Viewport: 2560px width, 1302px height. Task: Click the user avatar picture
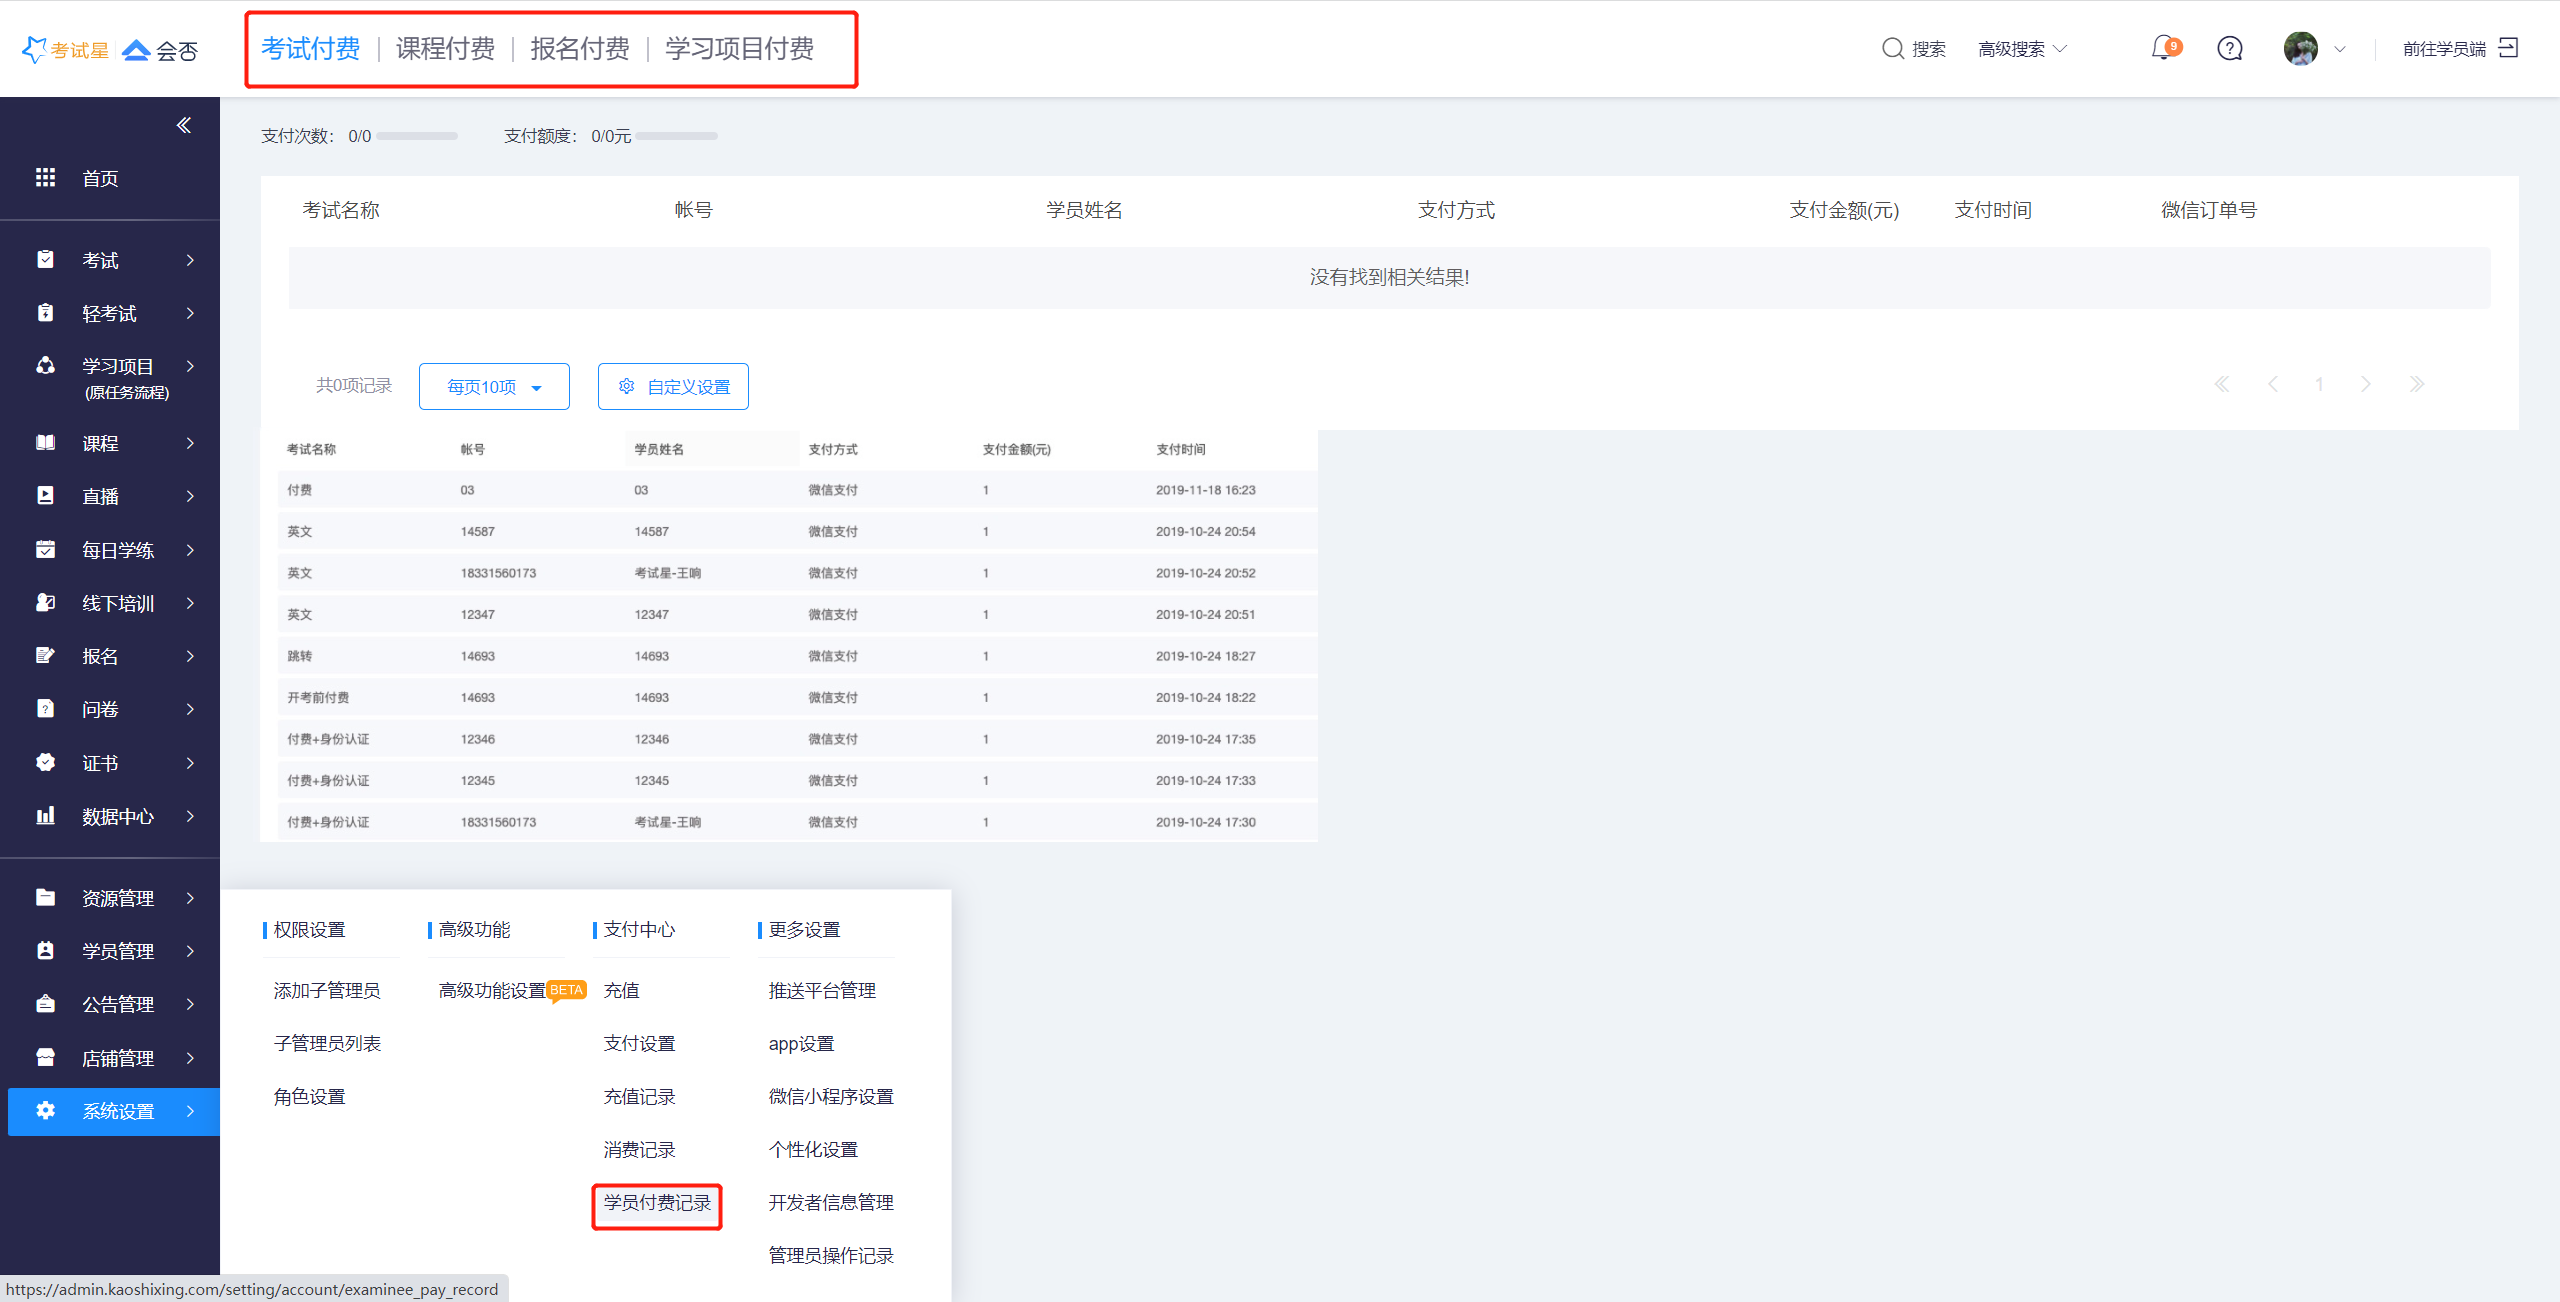pos(2300,48)
